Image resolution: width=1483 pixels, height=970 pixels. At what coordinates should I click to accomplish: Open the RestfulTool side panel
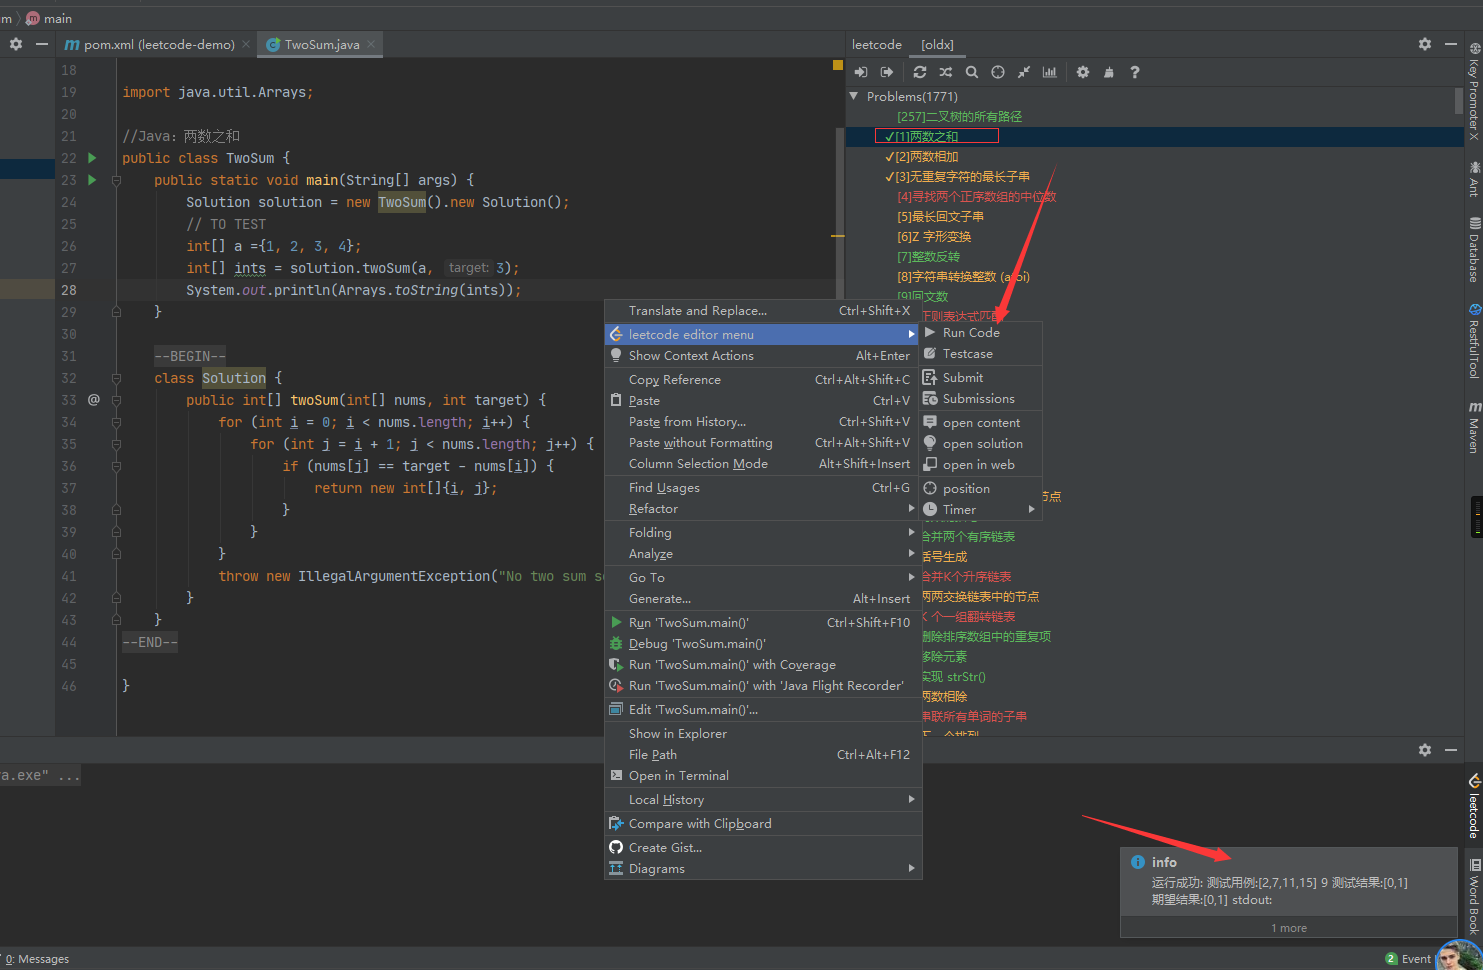1474,341
